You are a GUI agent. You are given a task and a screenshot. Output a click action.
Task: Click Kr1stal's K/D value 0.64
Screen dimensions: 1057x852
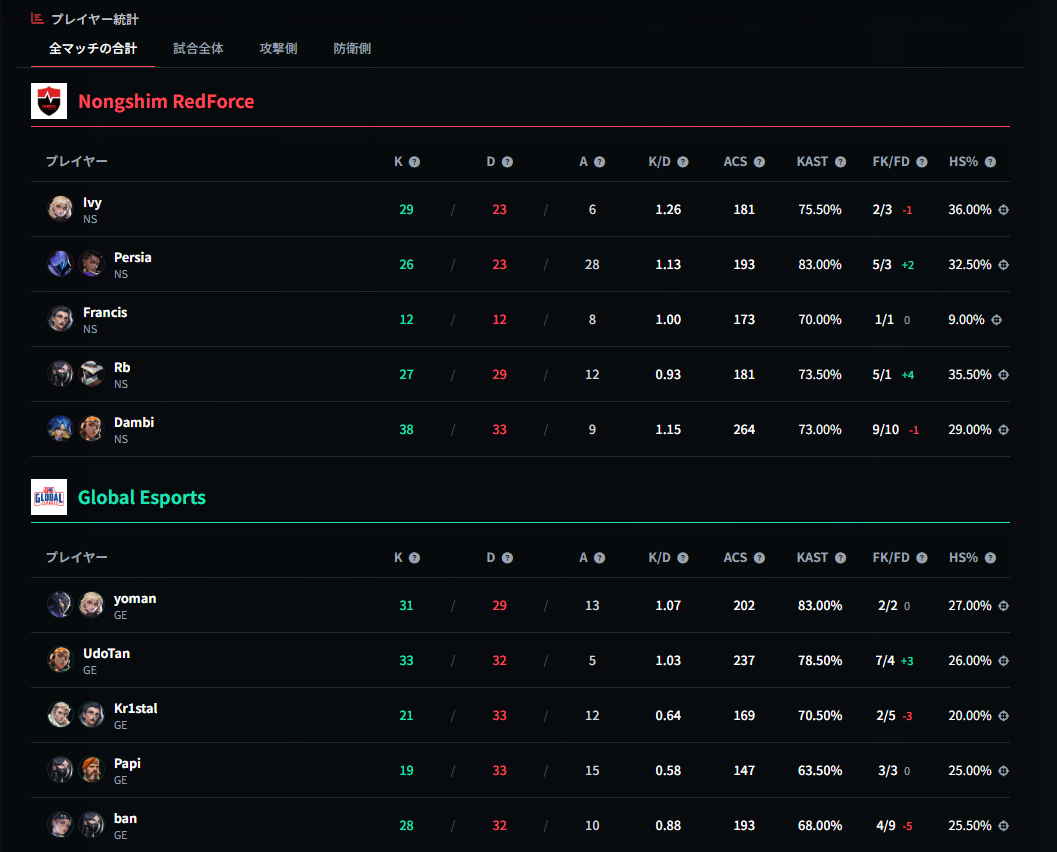coord(668,716)
